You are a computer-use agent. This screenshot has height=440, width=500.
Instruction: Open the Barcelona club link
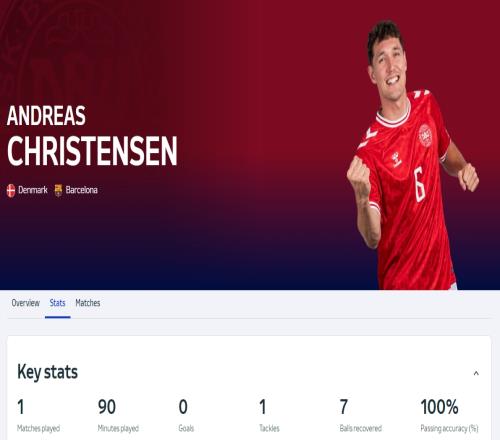(81, 190)
